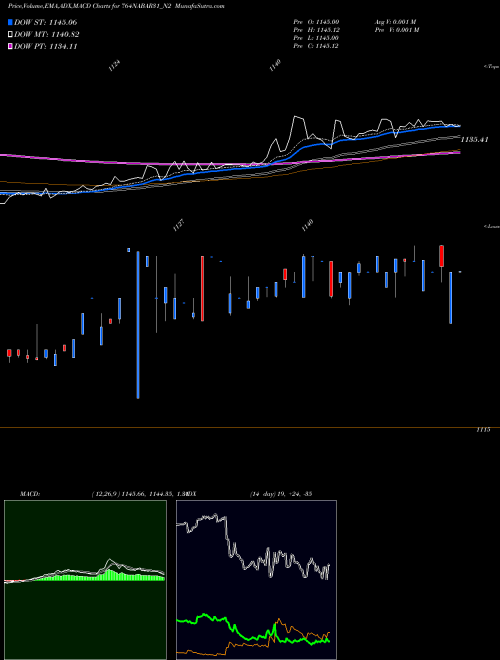This screenshot has height=660, width=500.
Task: Click the 'Pre C: 1145.12' value
Action: click(316, 46)
